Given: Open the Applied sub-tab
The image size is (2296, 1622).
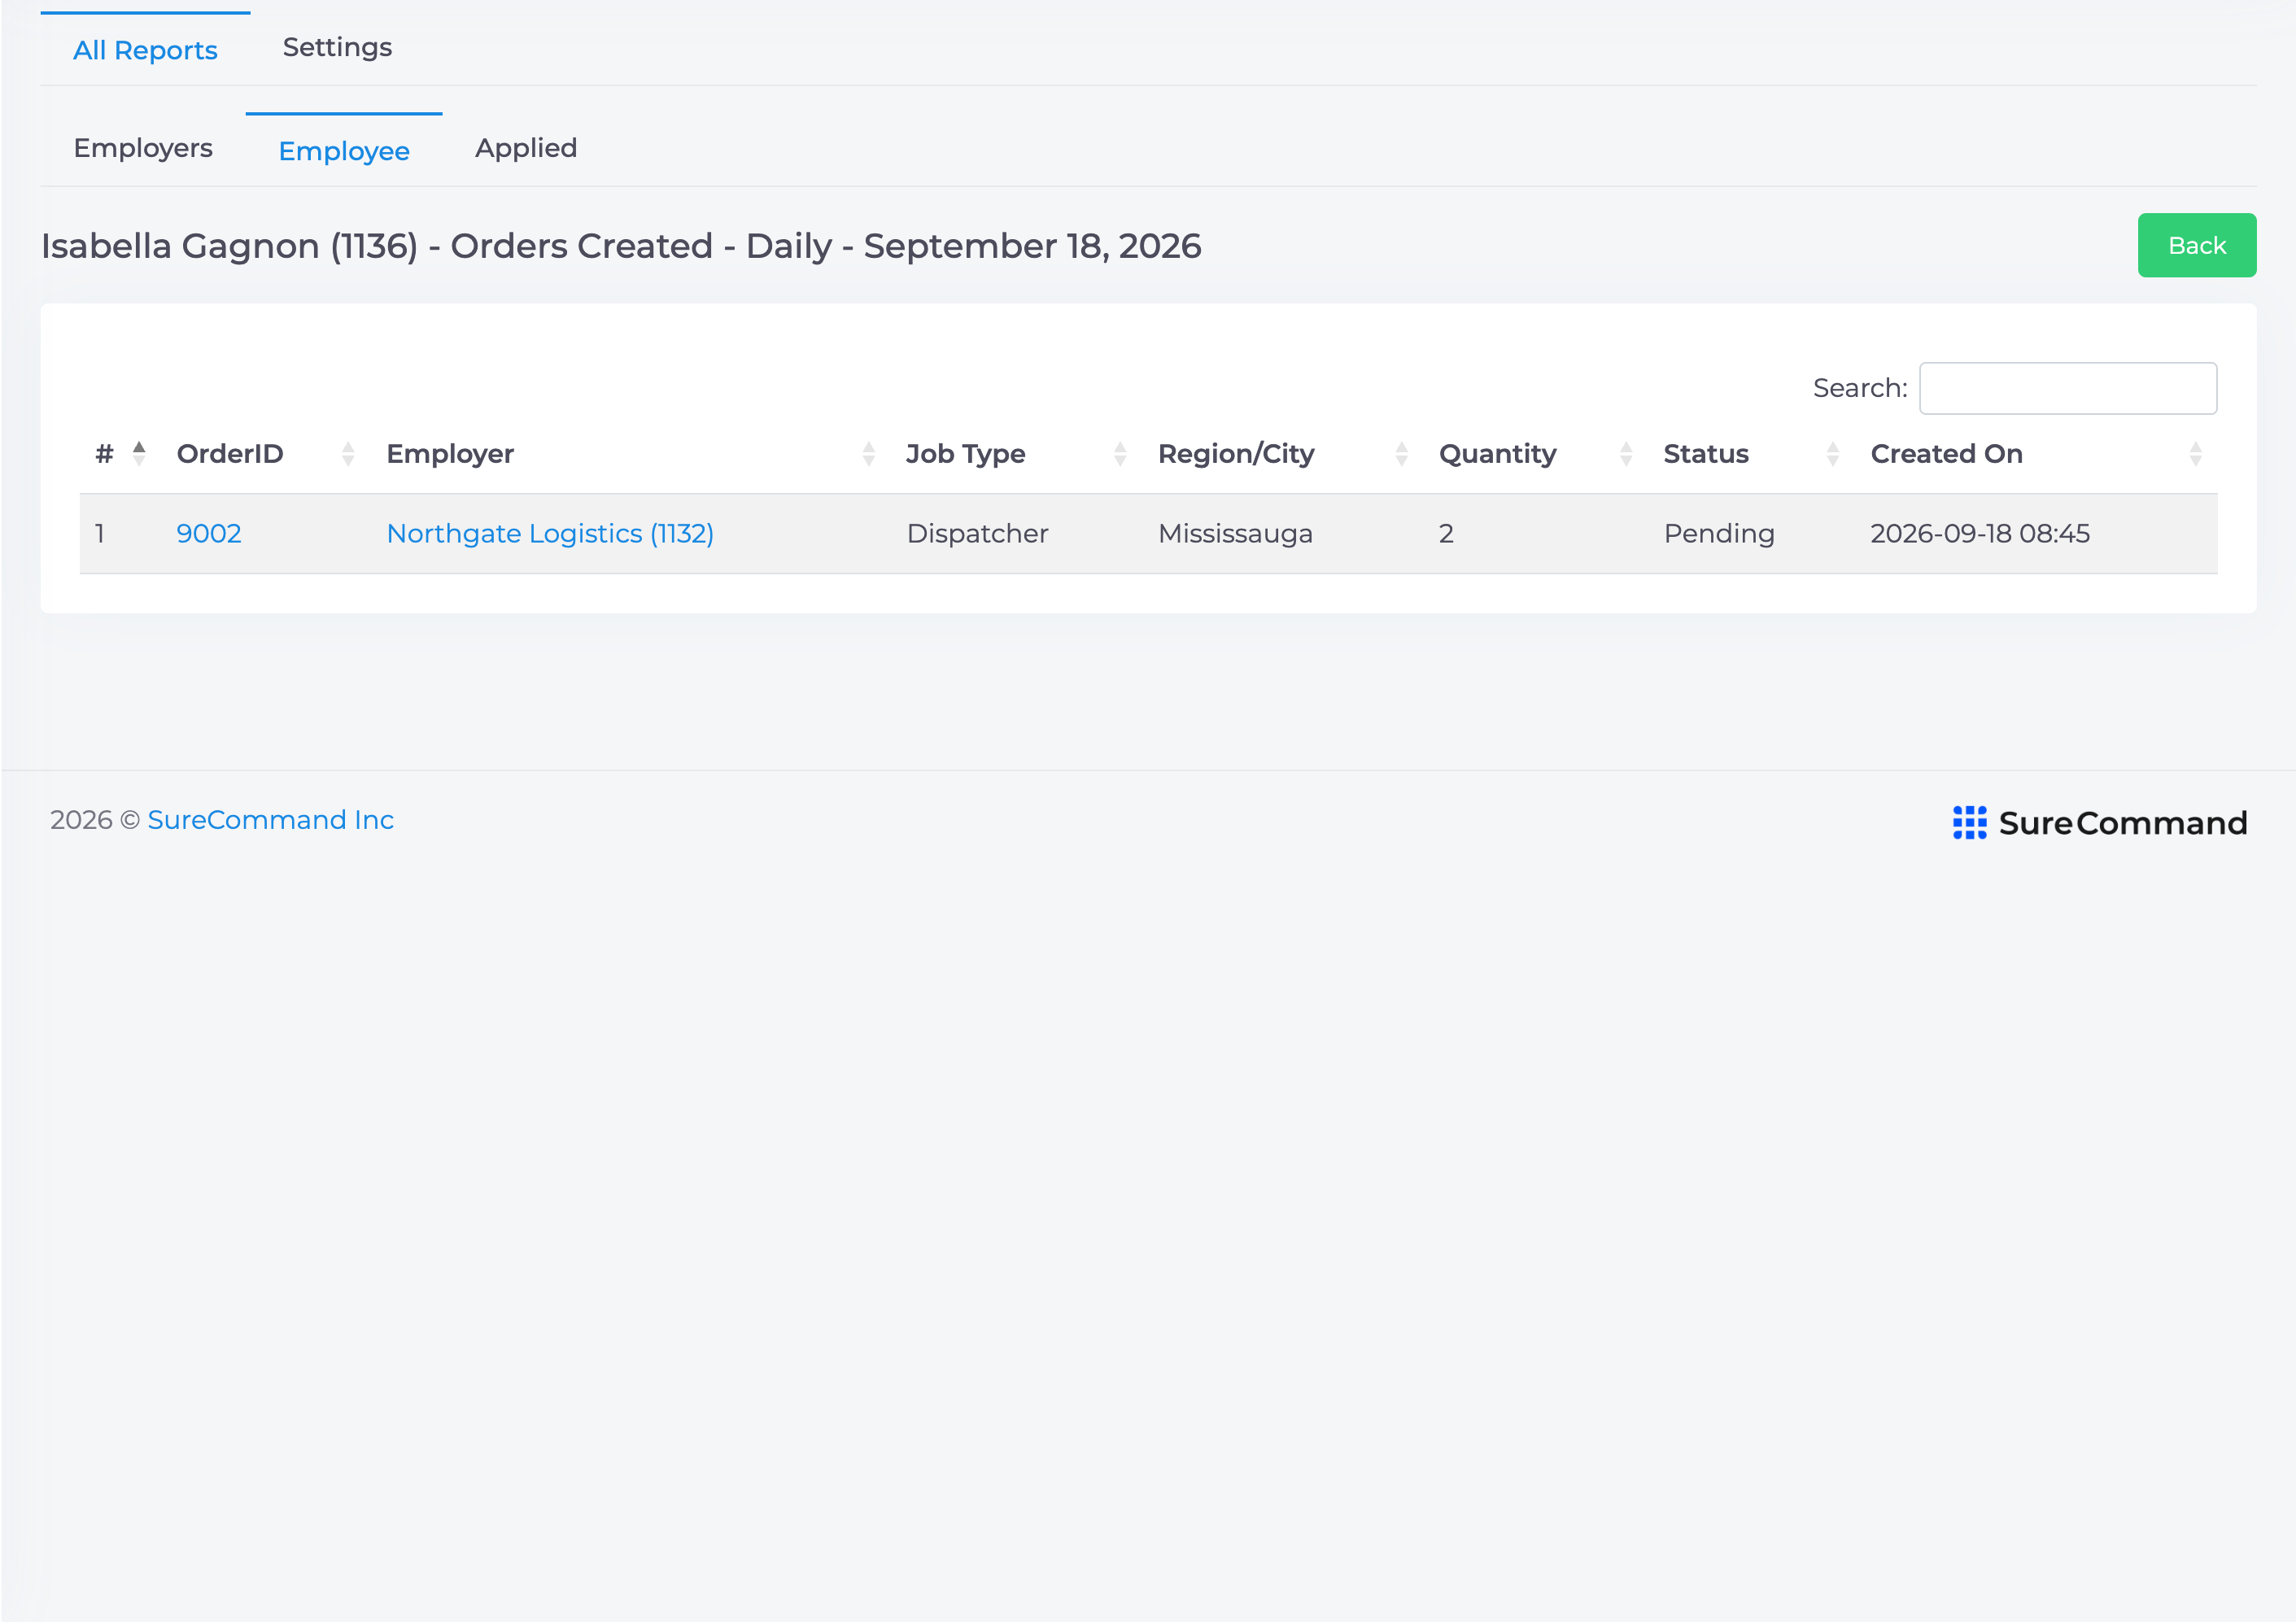Looking at the screenshot, I should (526, 148).
